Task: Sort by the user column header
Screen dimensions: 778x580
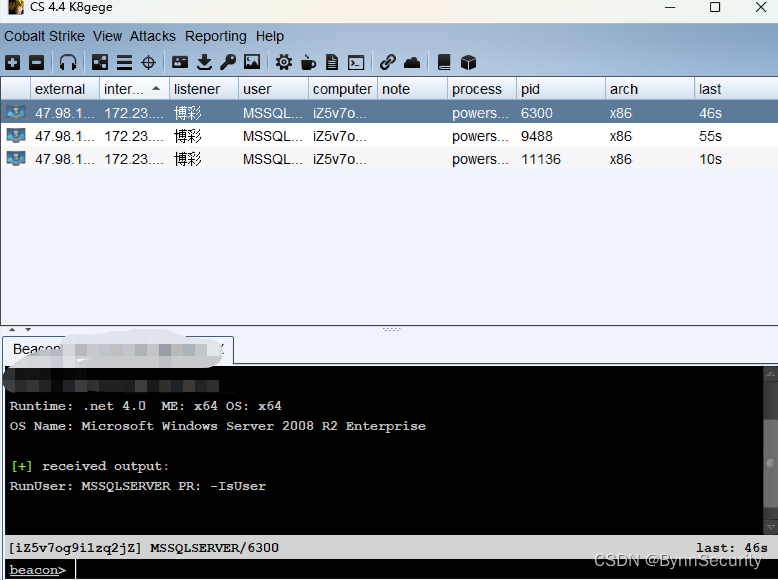Action: point(273,89)
